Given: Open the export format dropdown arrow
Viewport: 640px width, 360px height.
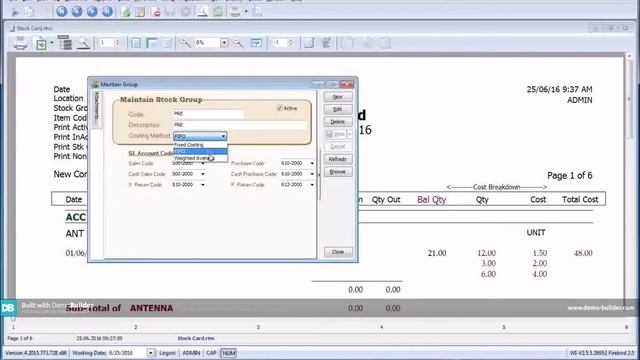Looking at the screenshot, I should tap(51, 42).
